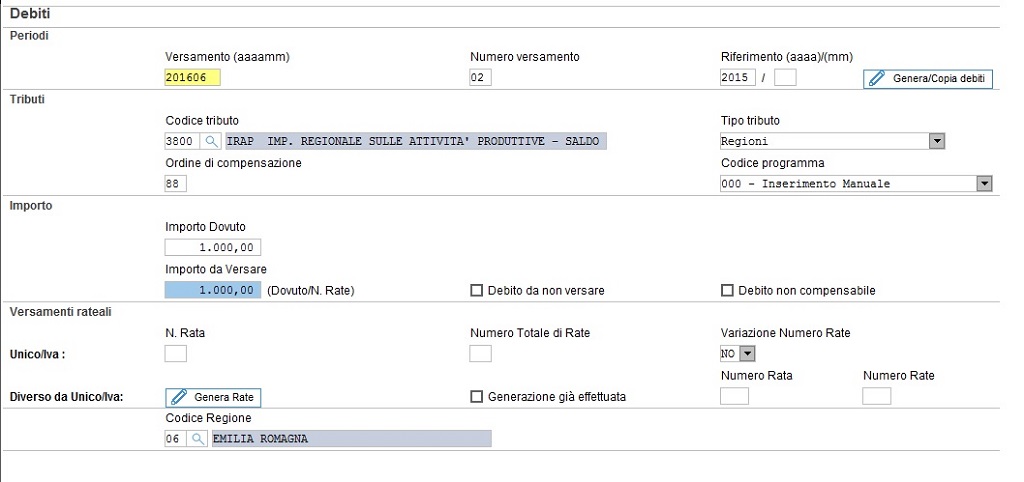1024x482 pixels.
Task: Expand the Tipo tributo dropdown
Action: coord(937,141)
